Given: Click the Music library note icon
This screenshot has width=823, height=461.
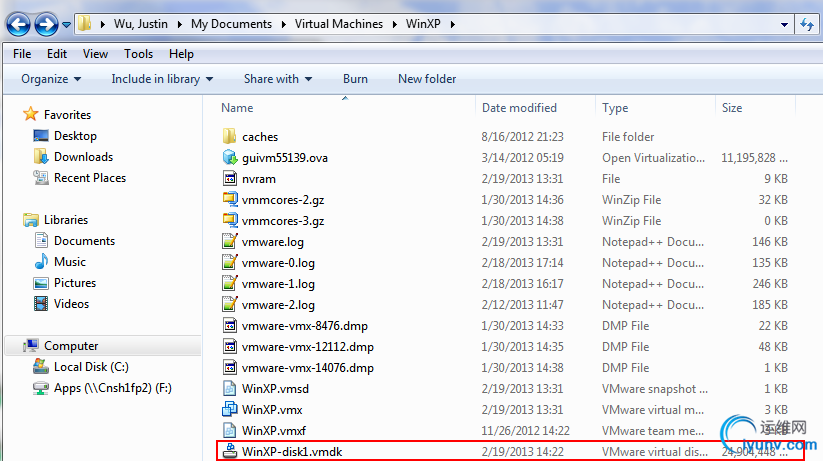Looking at the screenshot, I should pos(41,261).
